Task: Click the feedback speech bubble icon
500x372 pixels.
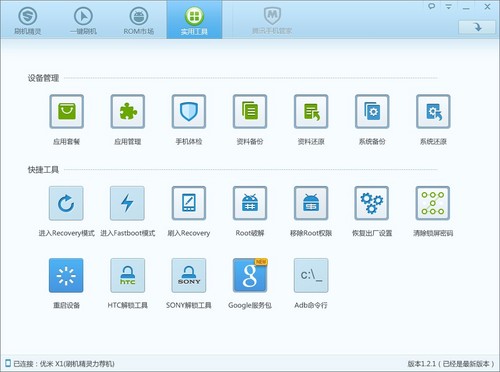Action: click(x=432, y=6)
